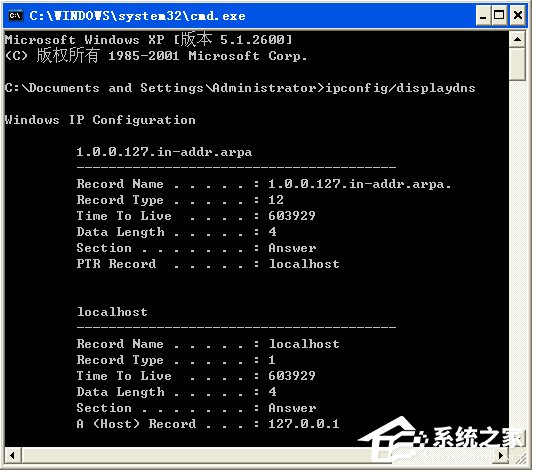
Task: Click the Windows IP Configuration line
Action: tap(100, 120)
